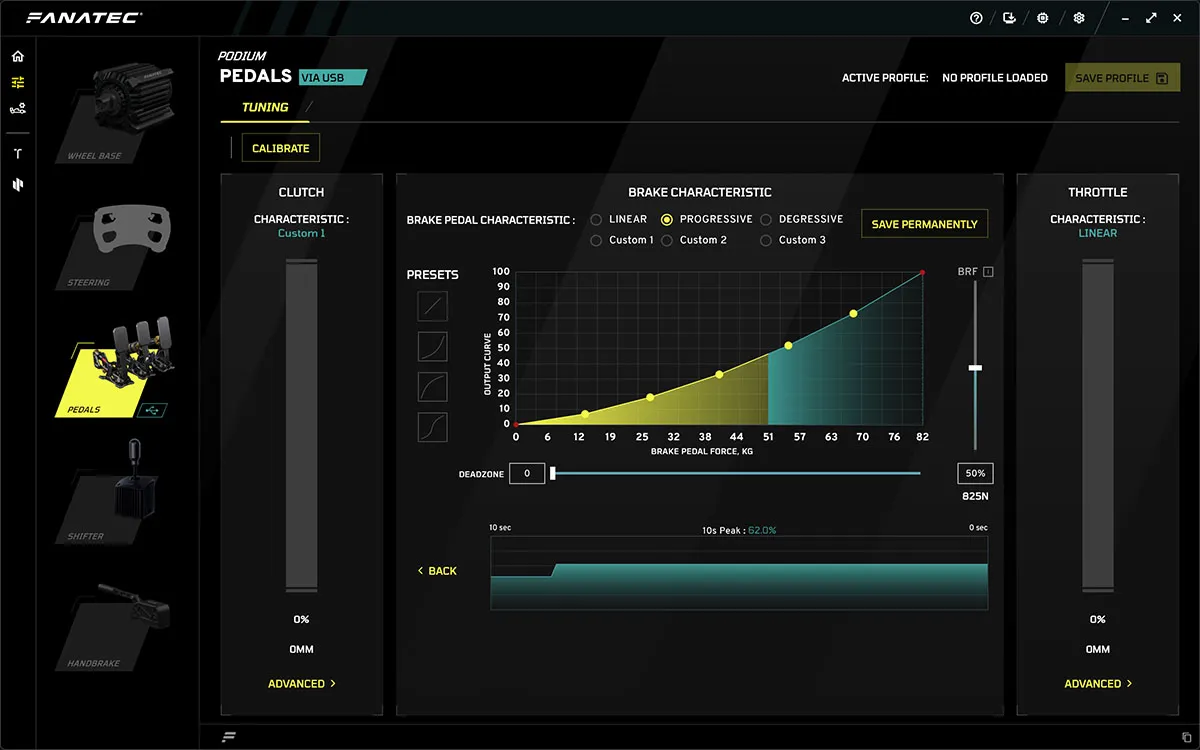Select the Custom 3 brake characteristic
Viewport: 1200px width, 750px height.
click(x=793, y=240)
